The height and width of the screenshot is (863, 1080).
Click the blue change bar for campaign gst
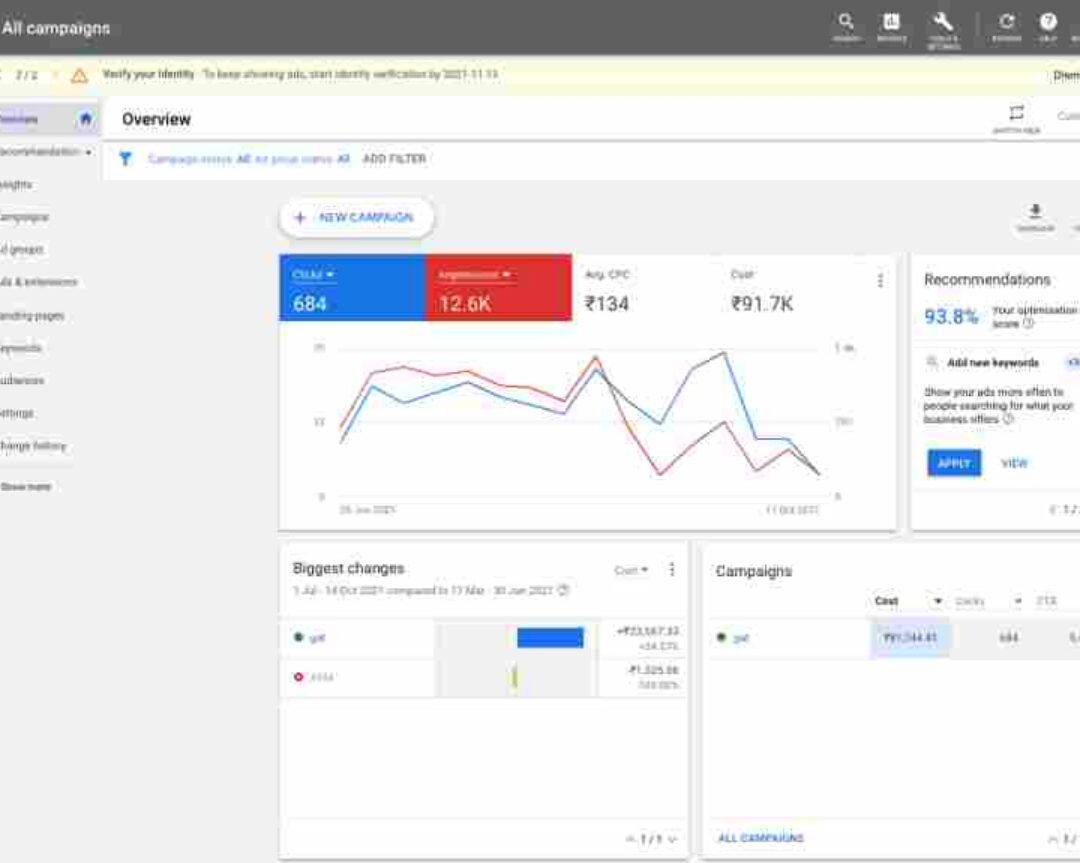pyautogui.click(x=549, y=637)
